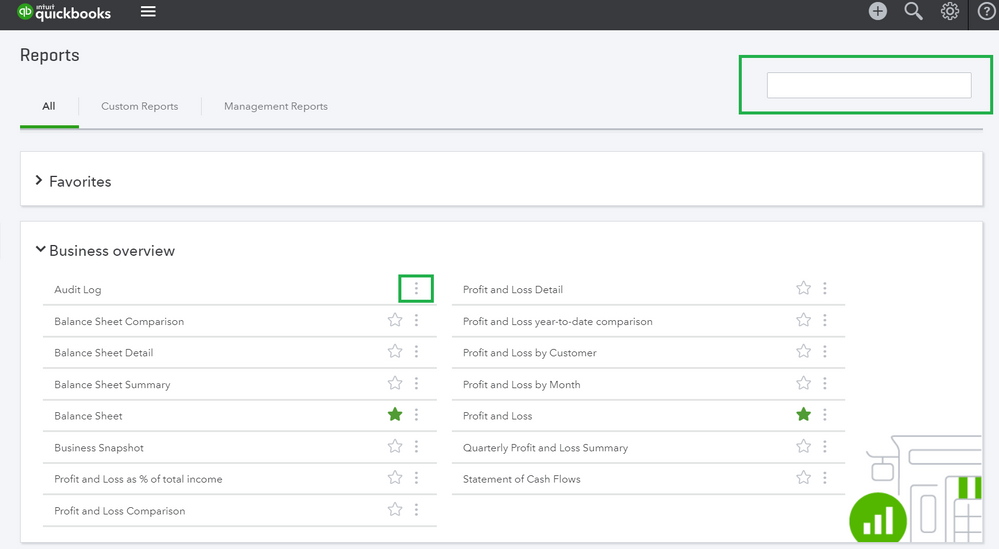
Task: Open Balance Sheet Detail three-dot menu
Action: pyautogui.click(x=416, y=352)
